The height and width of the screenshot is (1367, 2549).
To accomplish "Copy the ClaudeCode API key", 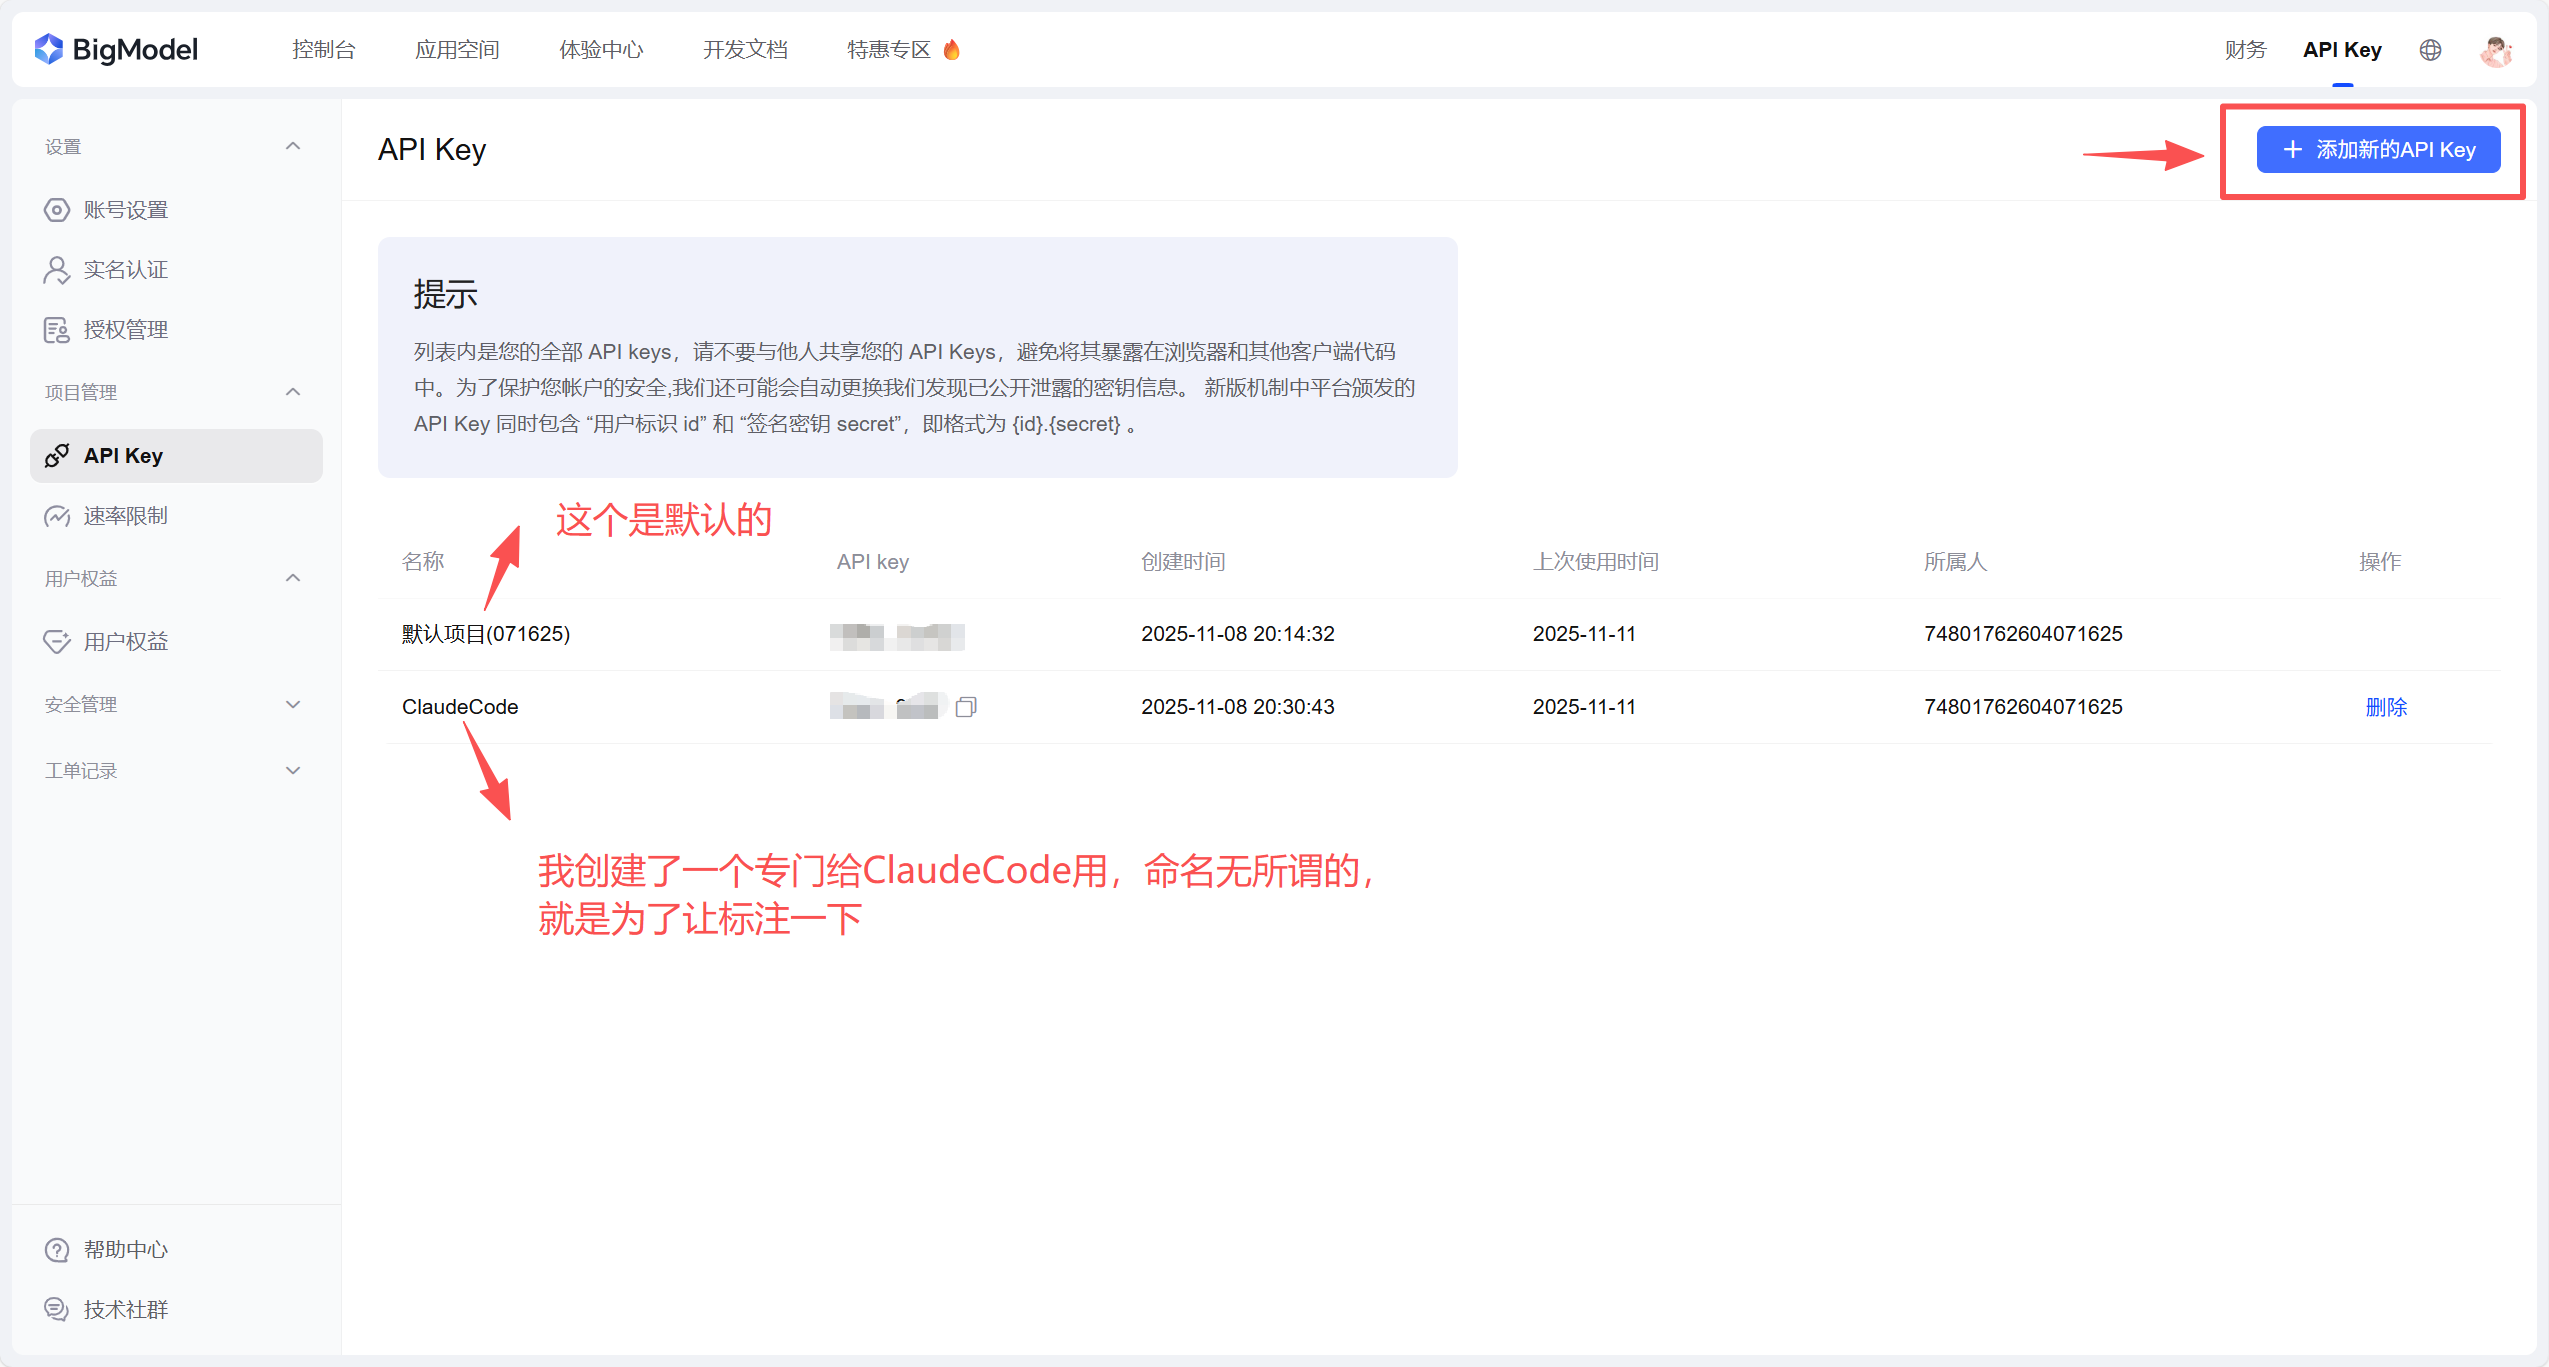I will point(966,707).
